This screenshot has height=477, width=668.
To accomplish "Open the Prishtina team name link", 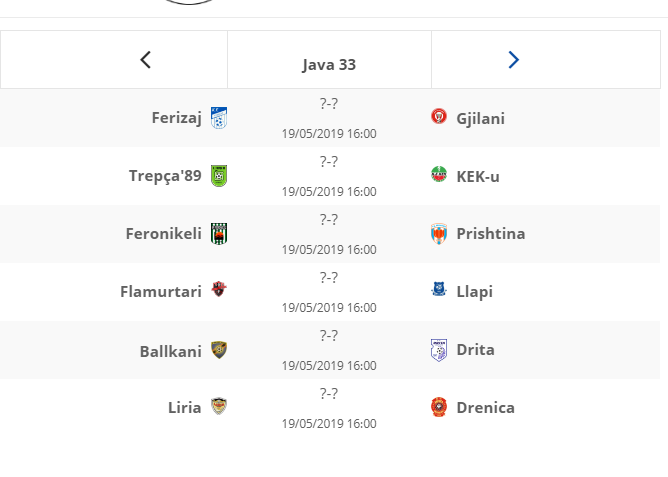I will point(491,233).
